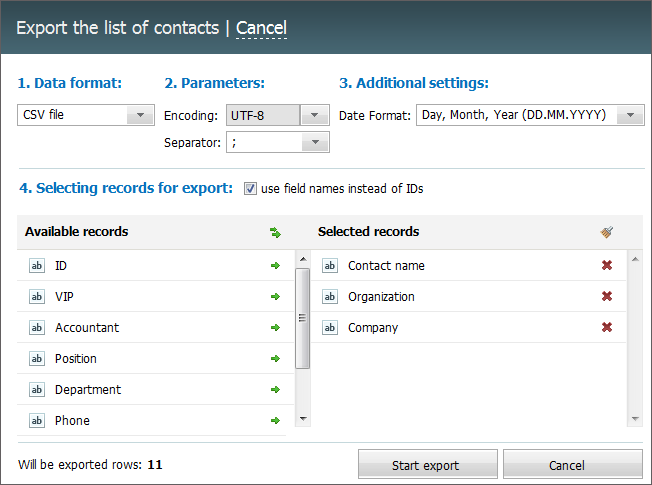Add Accountant field using green arrow
Screen dimensions: 652x485
point(275,328)
